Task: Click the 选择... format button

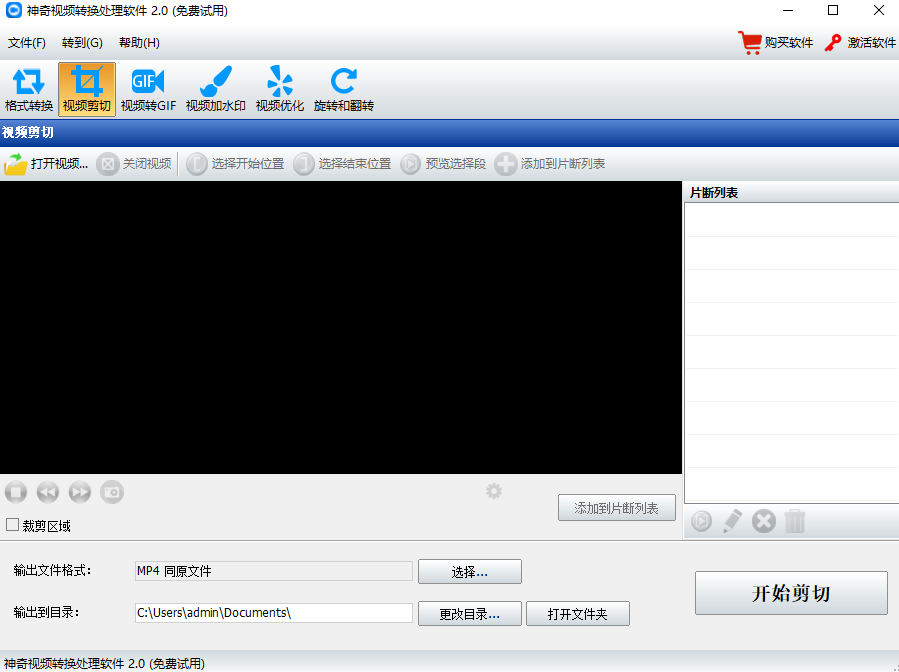Action: 470,572
